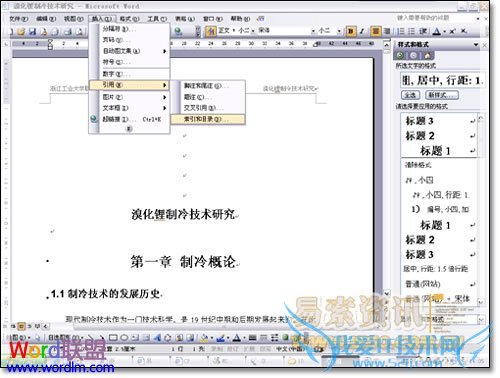This screenshot has height=378, width=500.
Task: Open the 小二 font size dropdown
Action: point(339,31)
